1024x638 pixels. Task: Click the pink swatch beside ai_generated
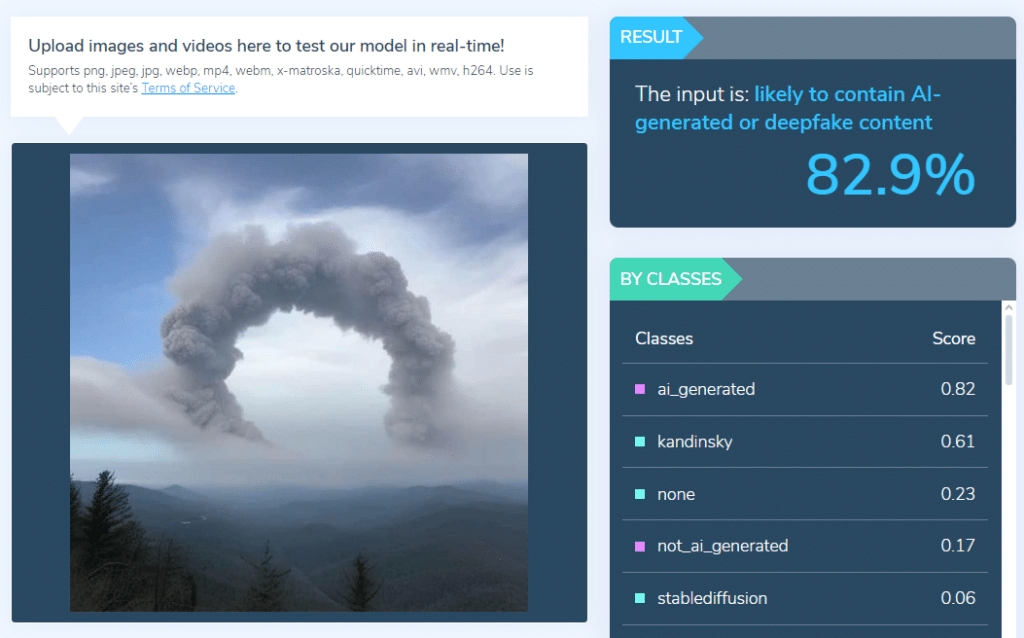point(640,389)
